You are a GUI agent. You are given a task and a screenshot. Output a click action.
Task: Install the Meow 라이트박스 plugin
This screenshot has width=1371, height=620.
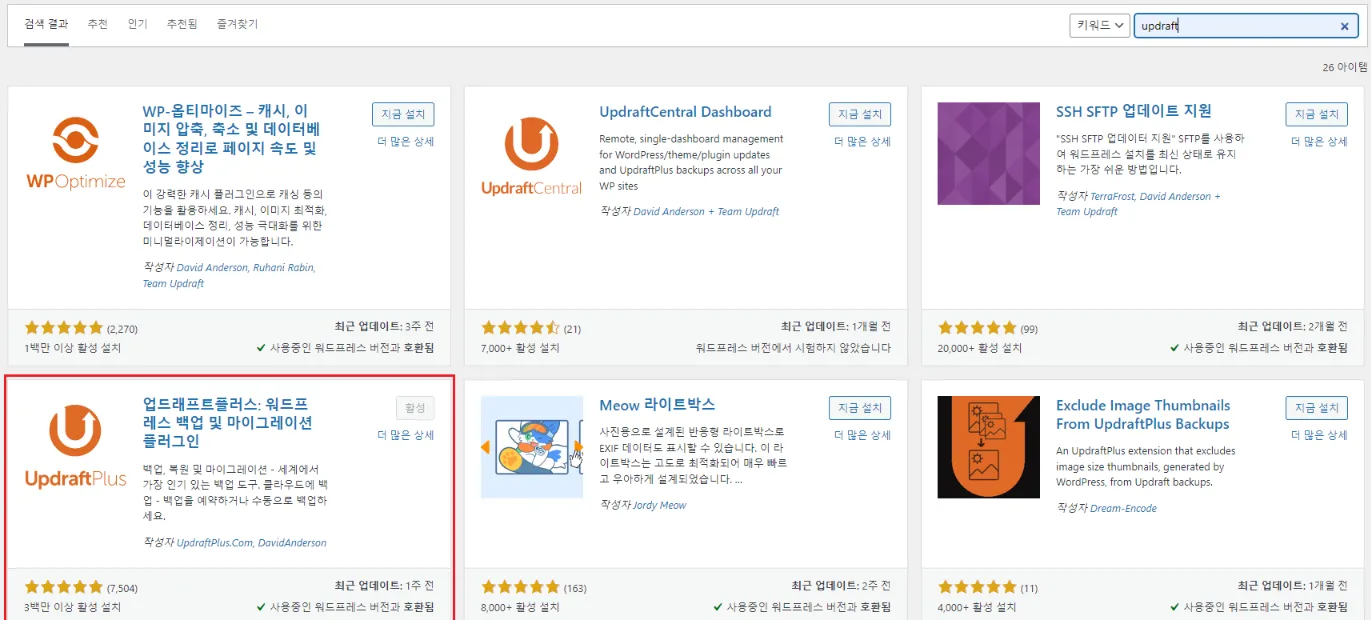(860, 408)
